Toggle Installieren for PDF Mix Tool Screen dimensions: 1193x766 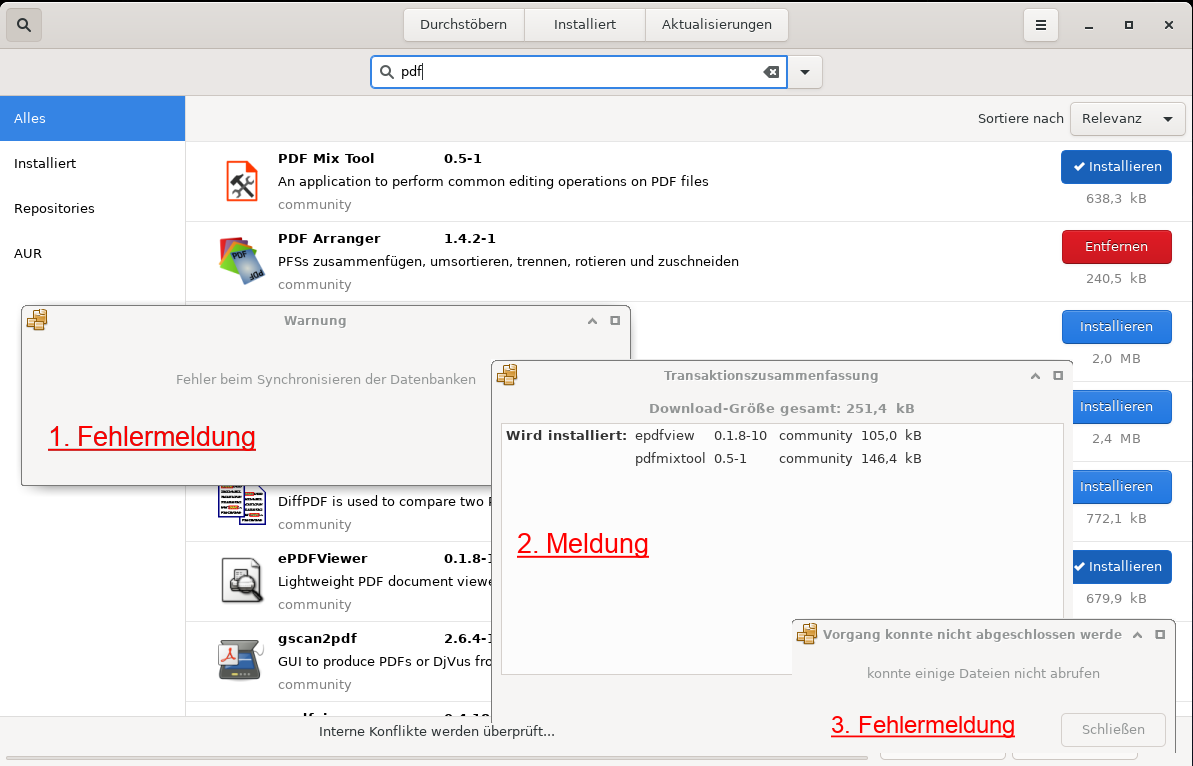1116,167
